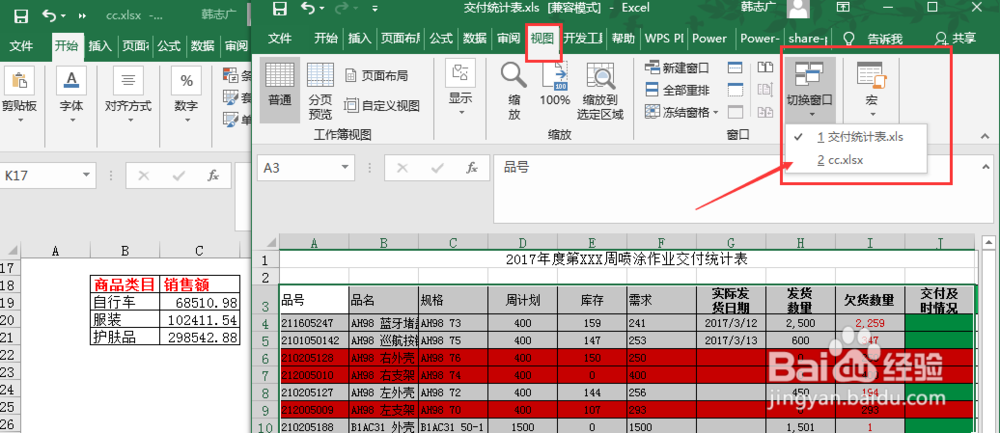The image size is (1000, 433).
Task: Zoom to selection (缩放到选定区域)
Action: 600,90
